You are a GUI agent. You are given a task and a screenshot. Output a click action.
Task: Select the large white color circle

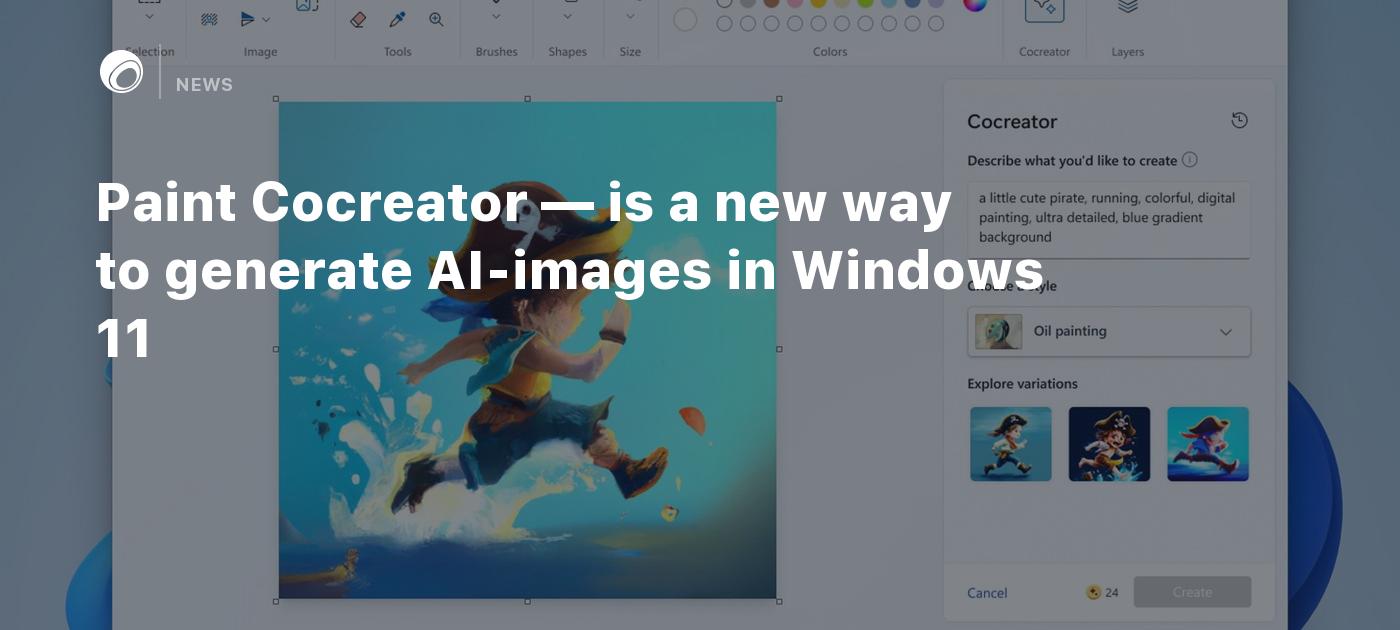tap(685, 19)
